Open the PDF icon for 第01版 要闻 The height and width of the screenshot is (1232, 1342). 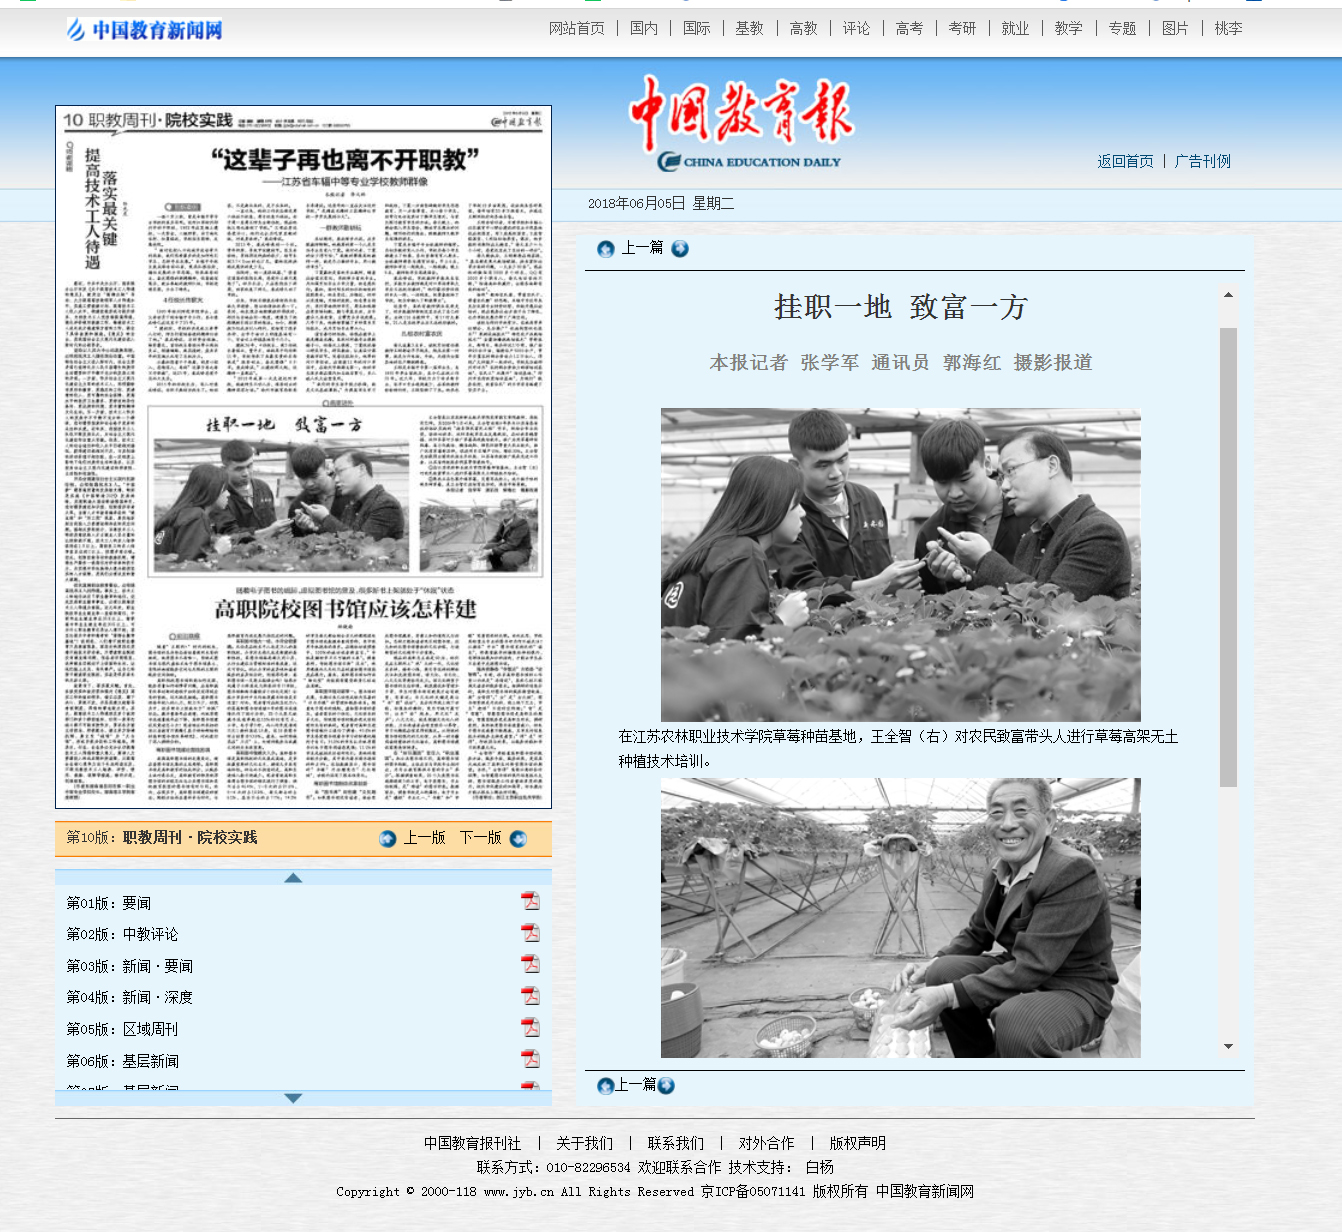pyautogui.click(x=530, y=901)
